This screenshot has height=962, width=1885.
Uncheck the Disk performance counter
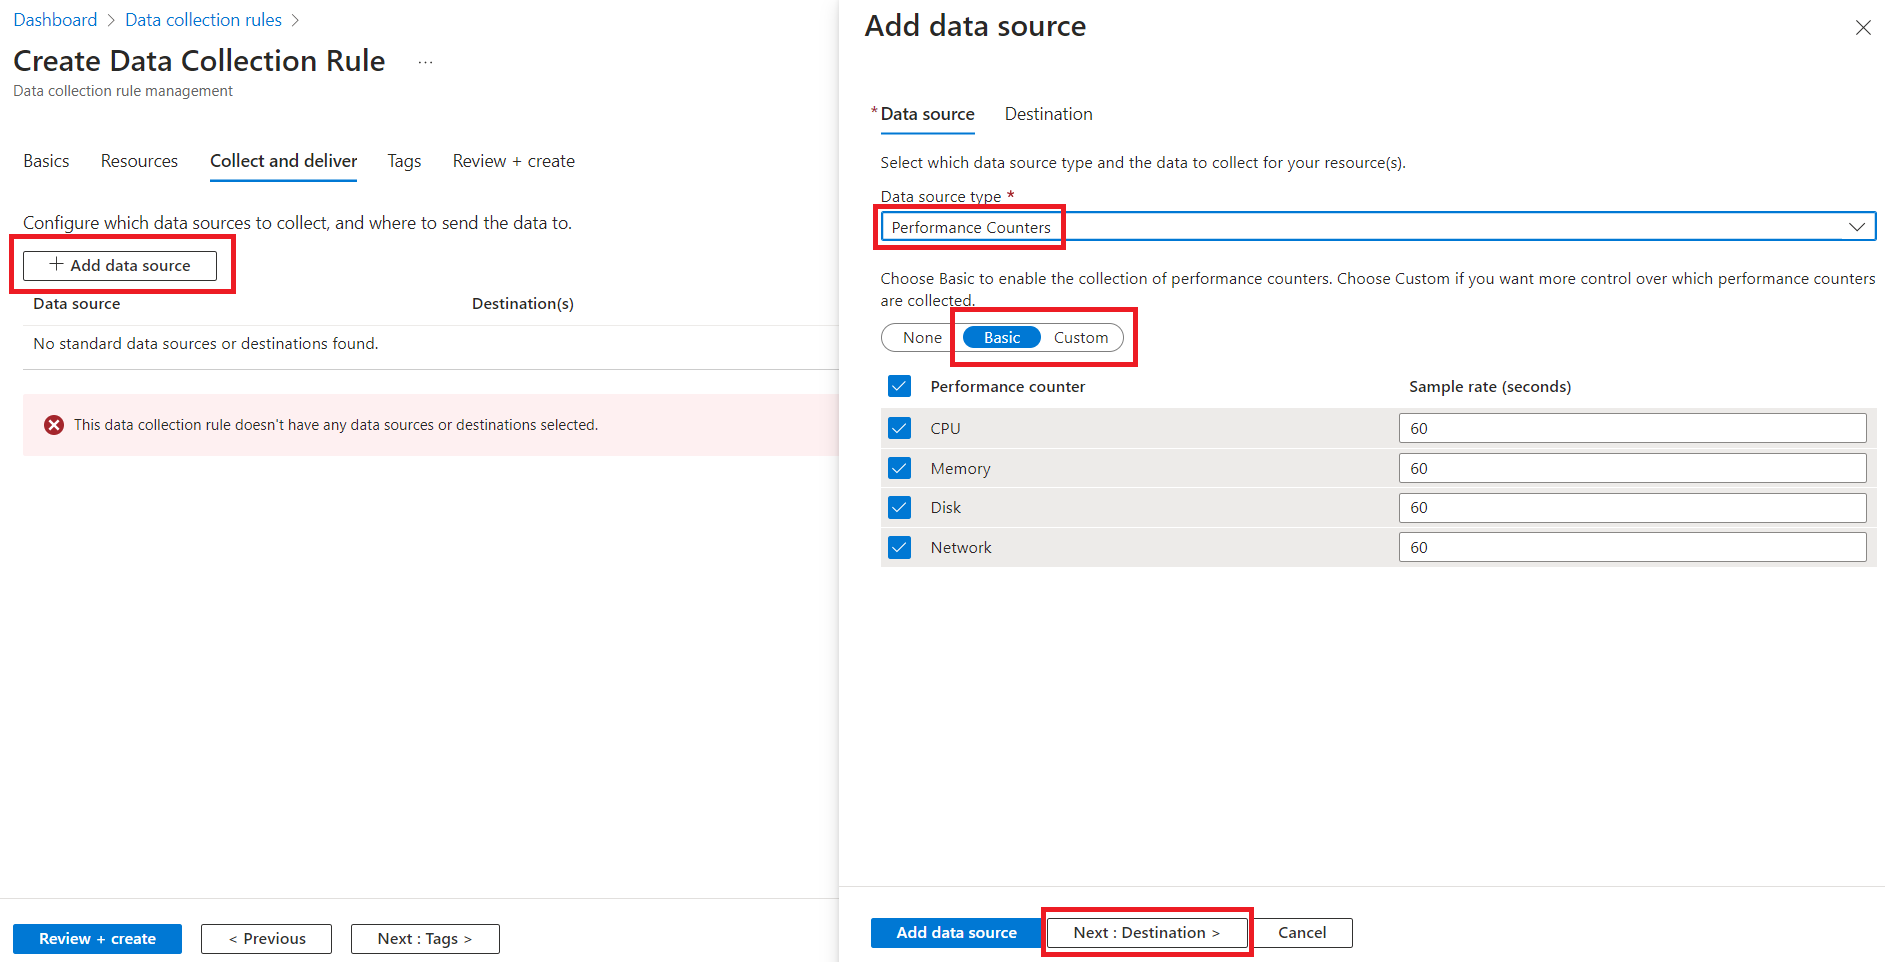click(x=900, y=508)
